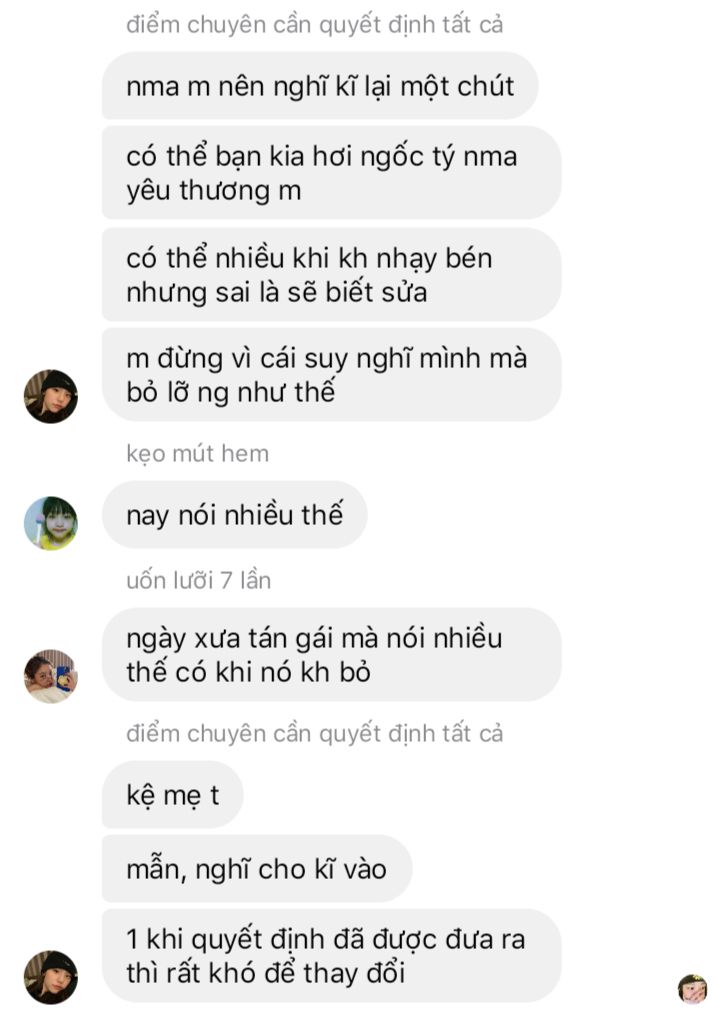Tap the black-hat avatar beside the last message
The width and height of the screenshot is (713, 1035).
[x=51, y=977]
